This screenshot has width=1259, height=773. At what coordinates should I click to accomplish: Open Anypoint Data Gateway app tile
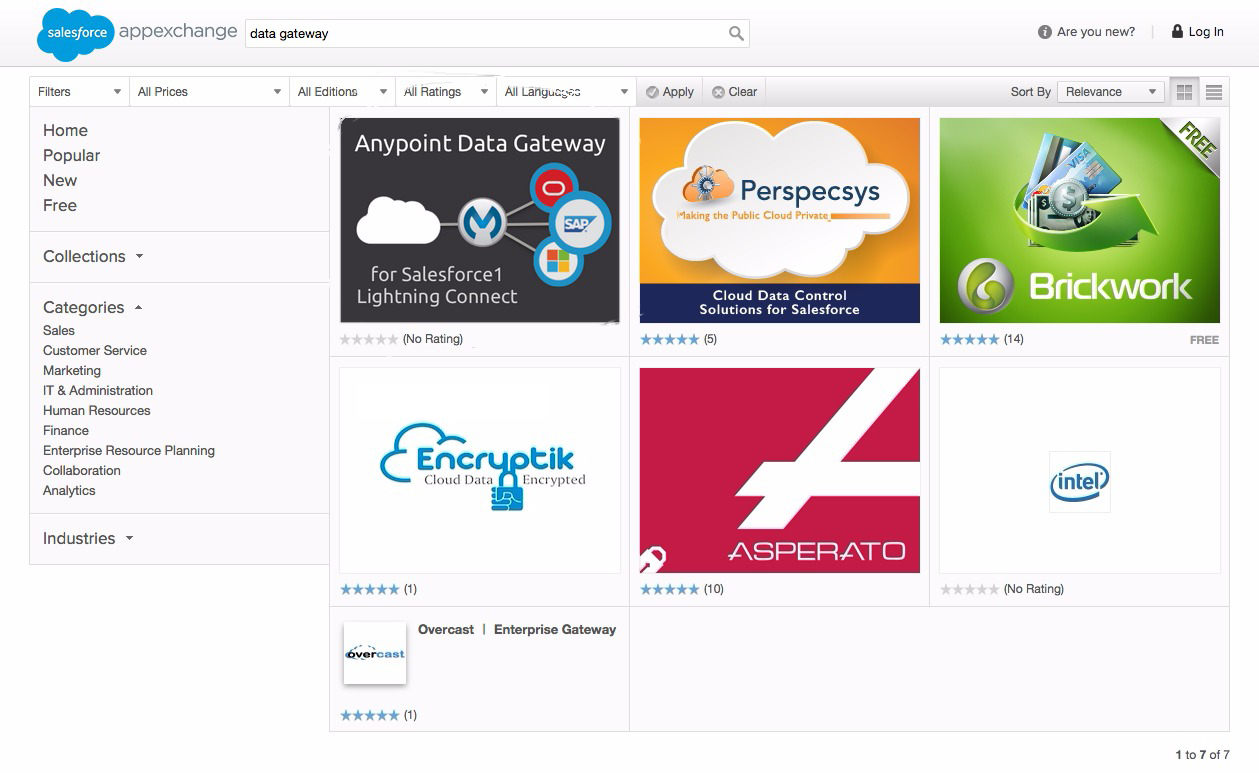click(x=480, y=220)
